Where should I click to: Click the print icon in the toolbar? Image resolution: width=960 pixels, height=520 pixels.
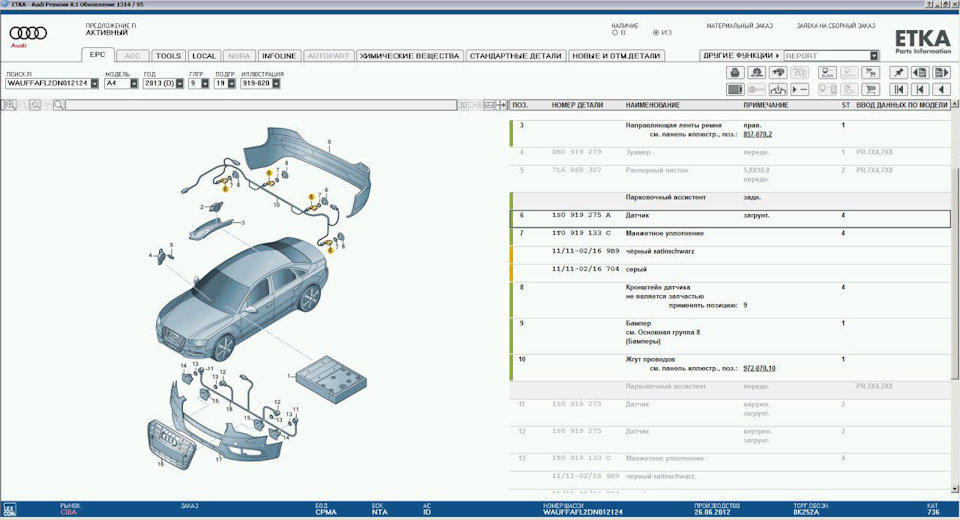pyautogui.click(x=735, y=73)
